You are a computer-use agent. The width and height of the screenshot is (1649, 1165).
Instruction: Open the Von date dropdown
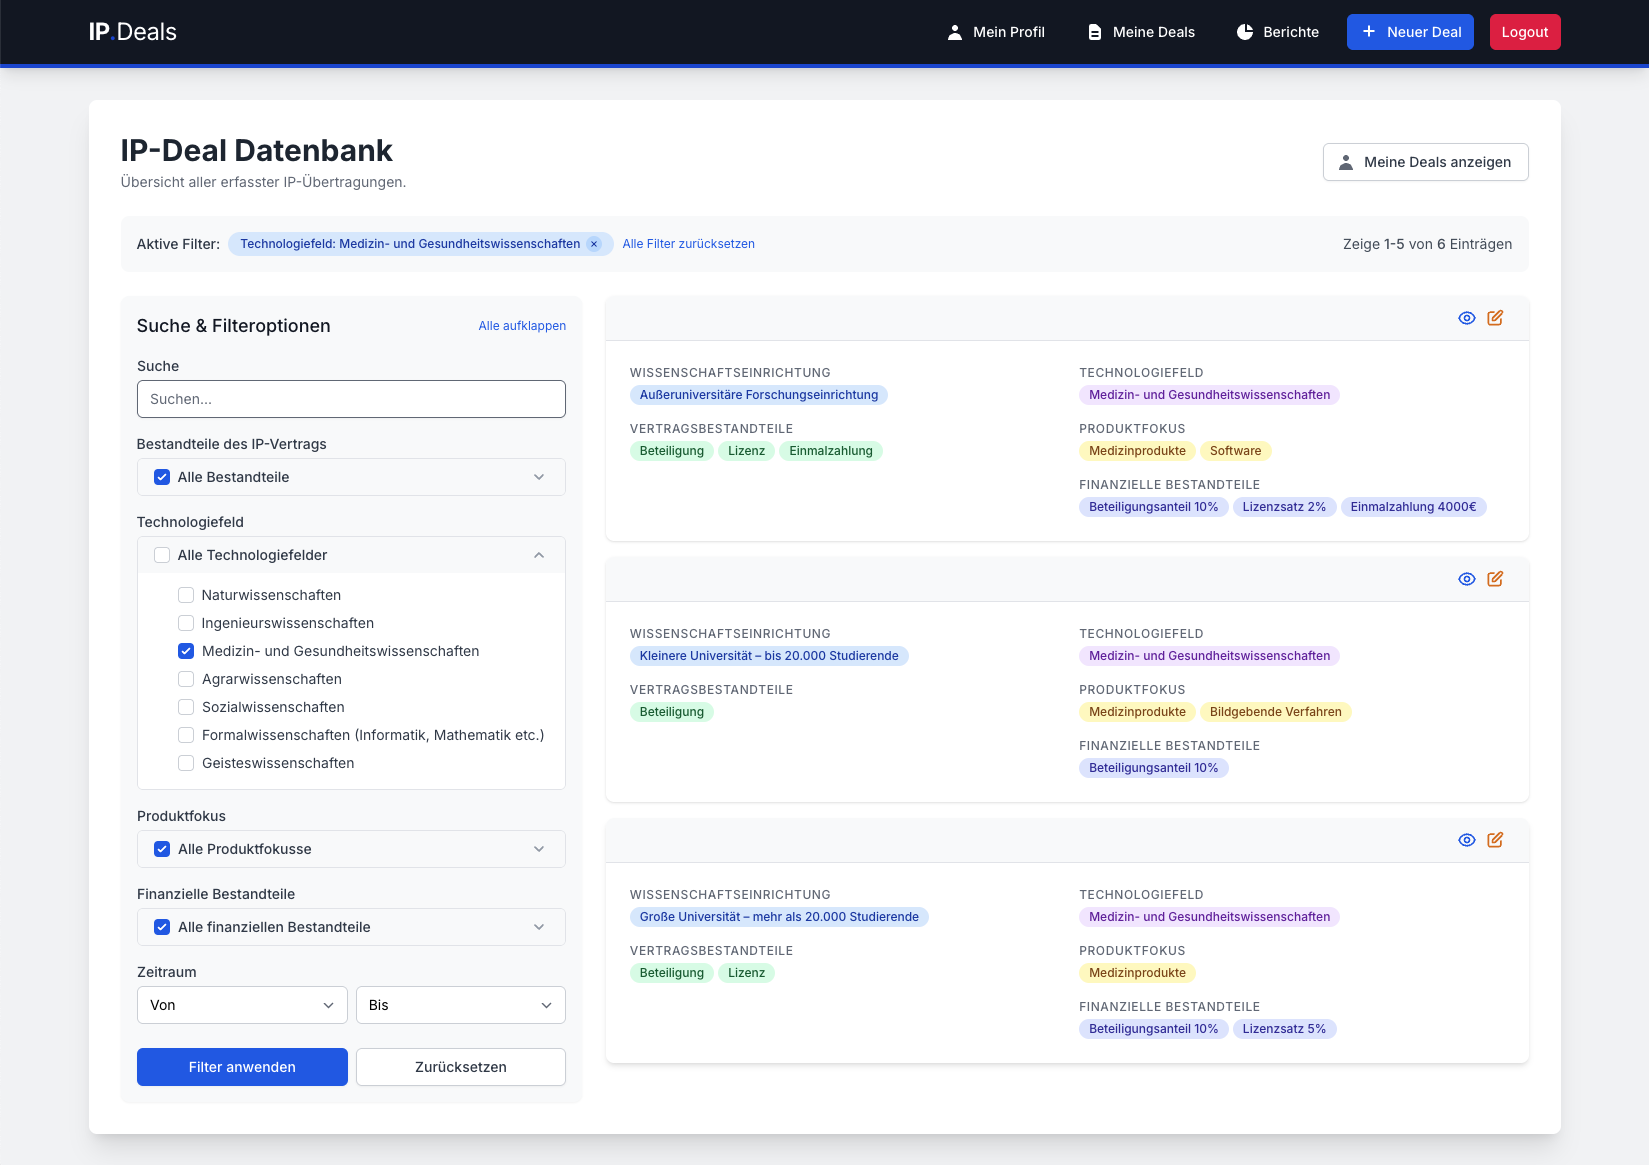[242, 1005]
